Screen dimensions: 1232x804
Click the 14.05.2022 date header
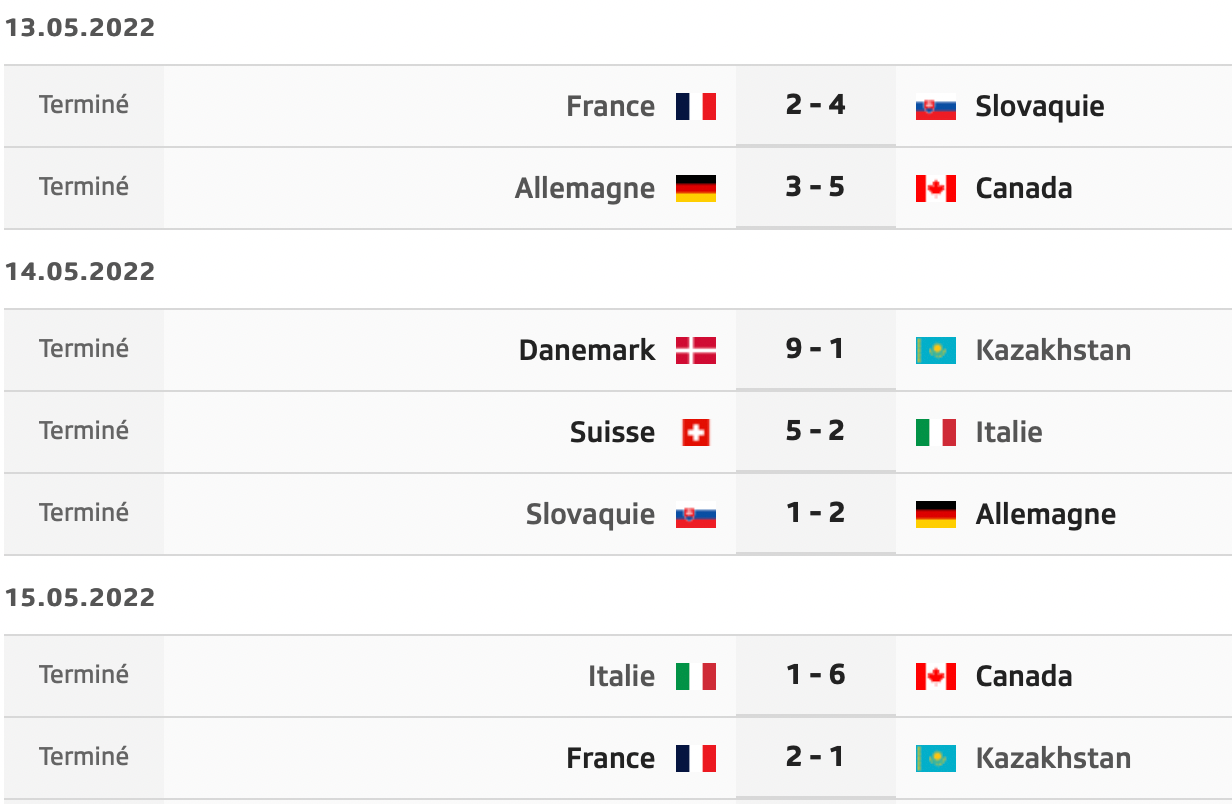tap(80, 272)
